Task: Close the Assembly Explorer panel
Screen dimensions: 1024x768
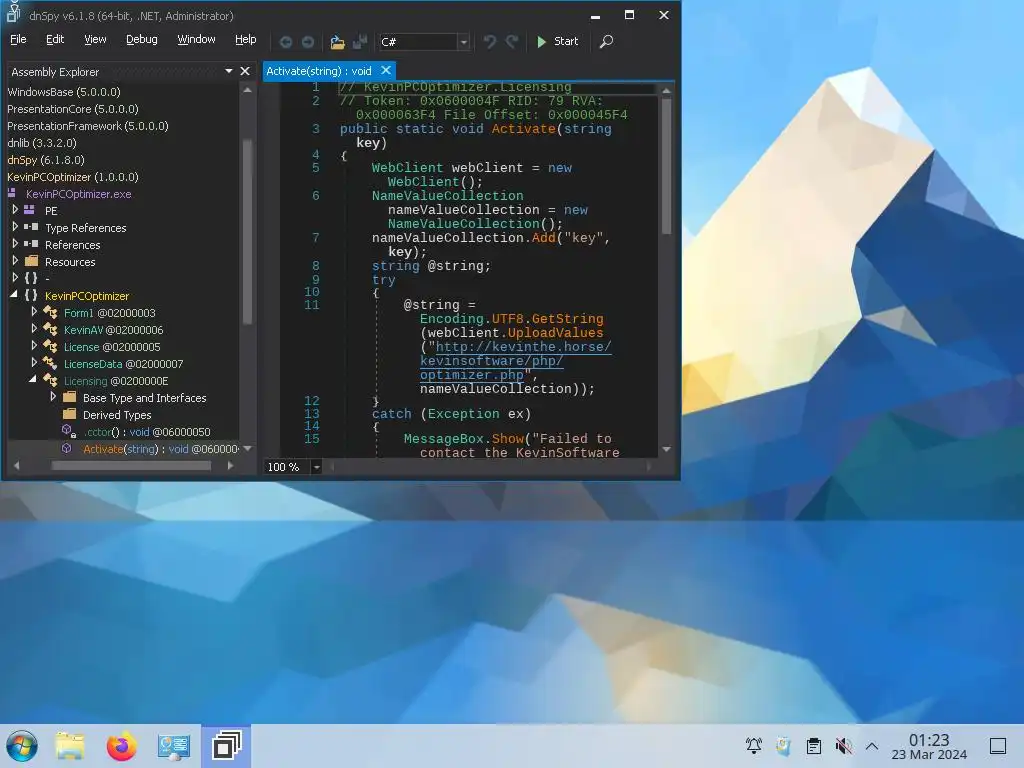Action: 245,71
